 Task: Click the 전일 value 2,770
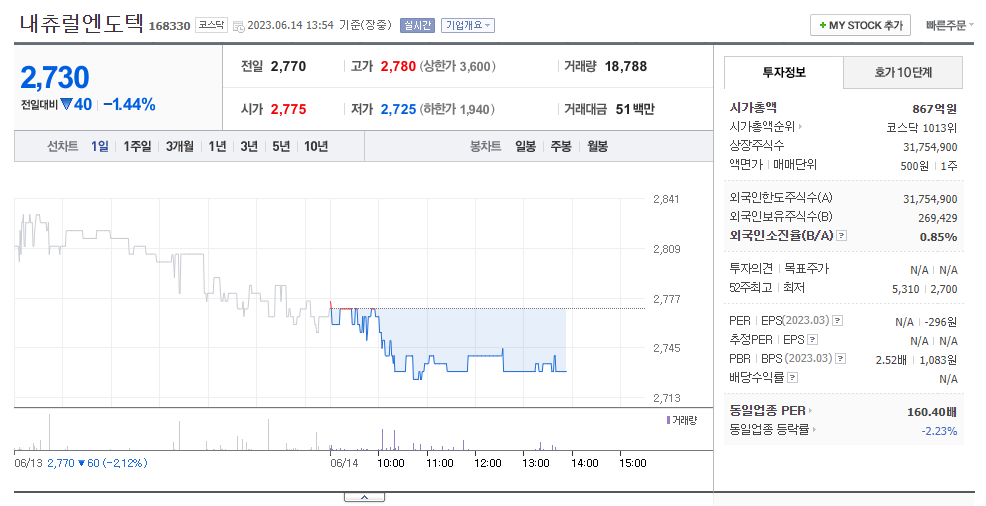[x=289, y=67]
